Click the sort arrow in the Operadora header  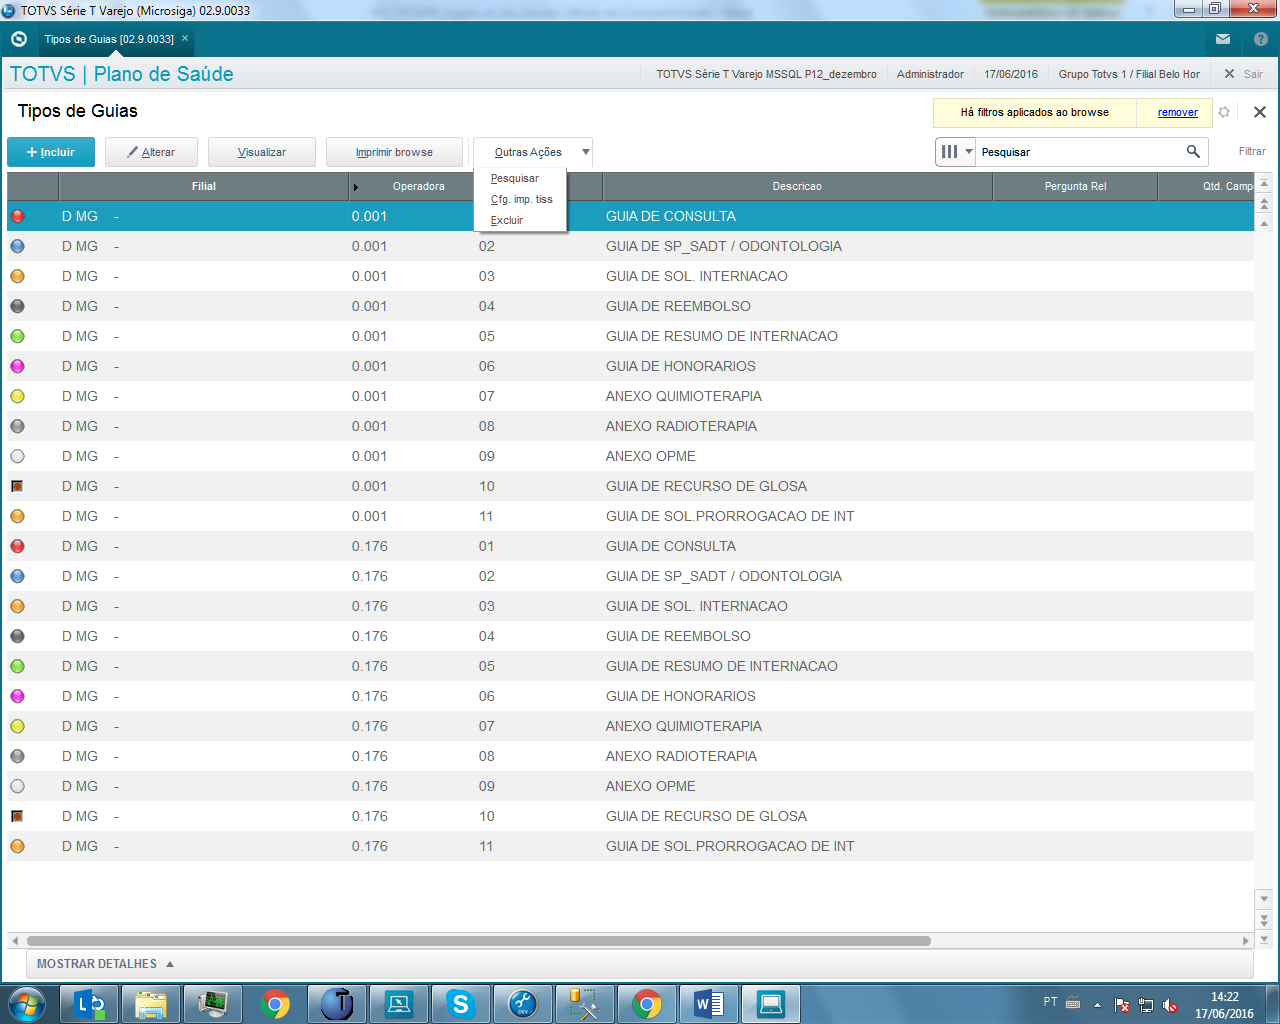click(356, 187)
